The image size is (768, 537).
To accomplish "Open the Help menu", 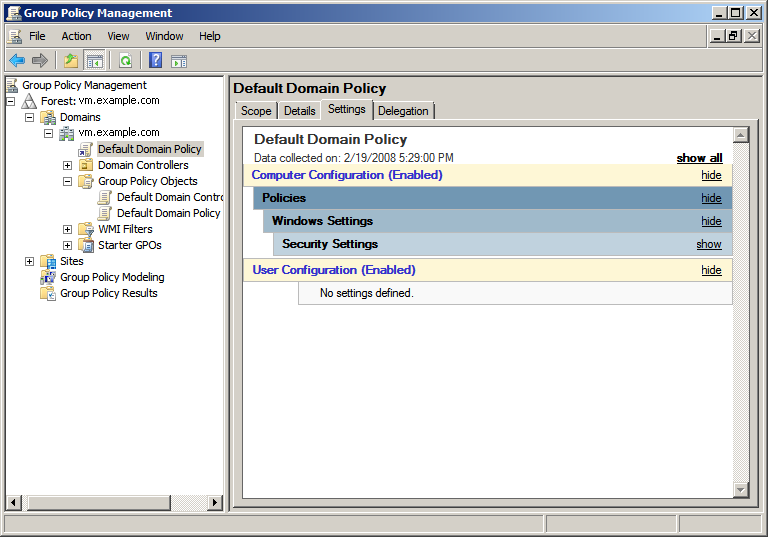I will 210,36.
